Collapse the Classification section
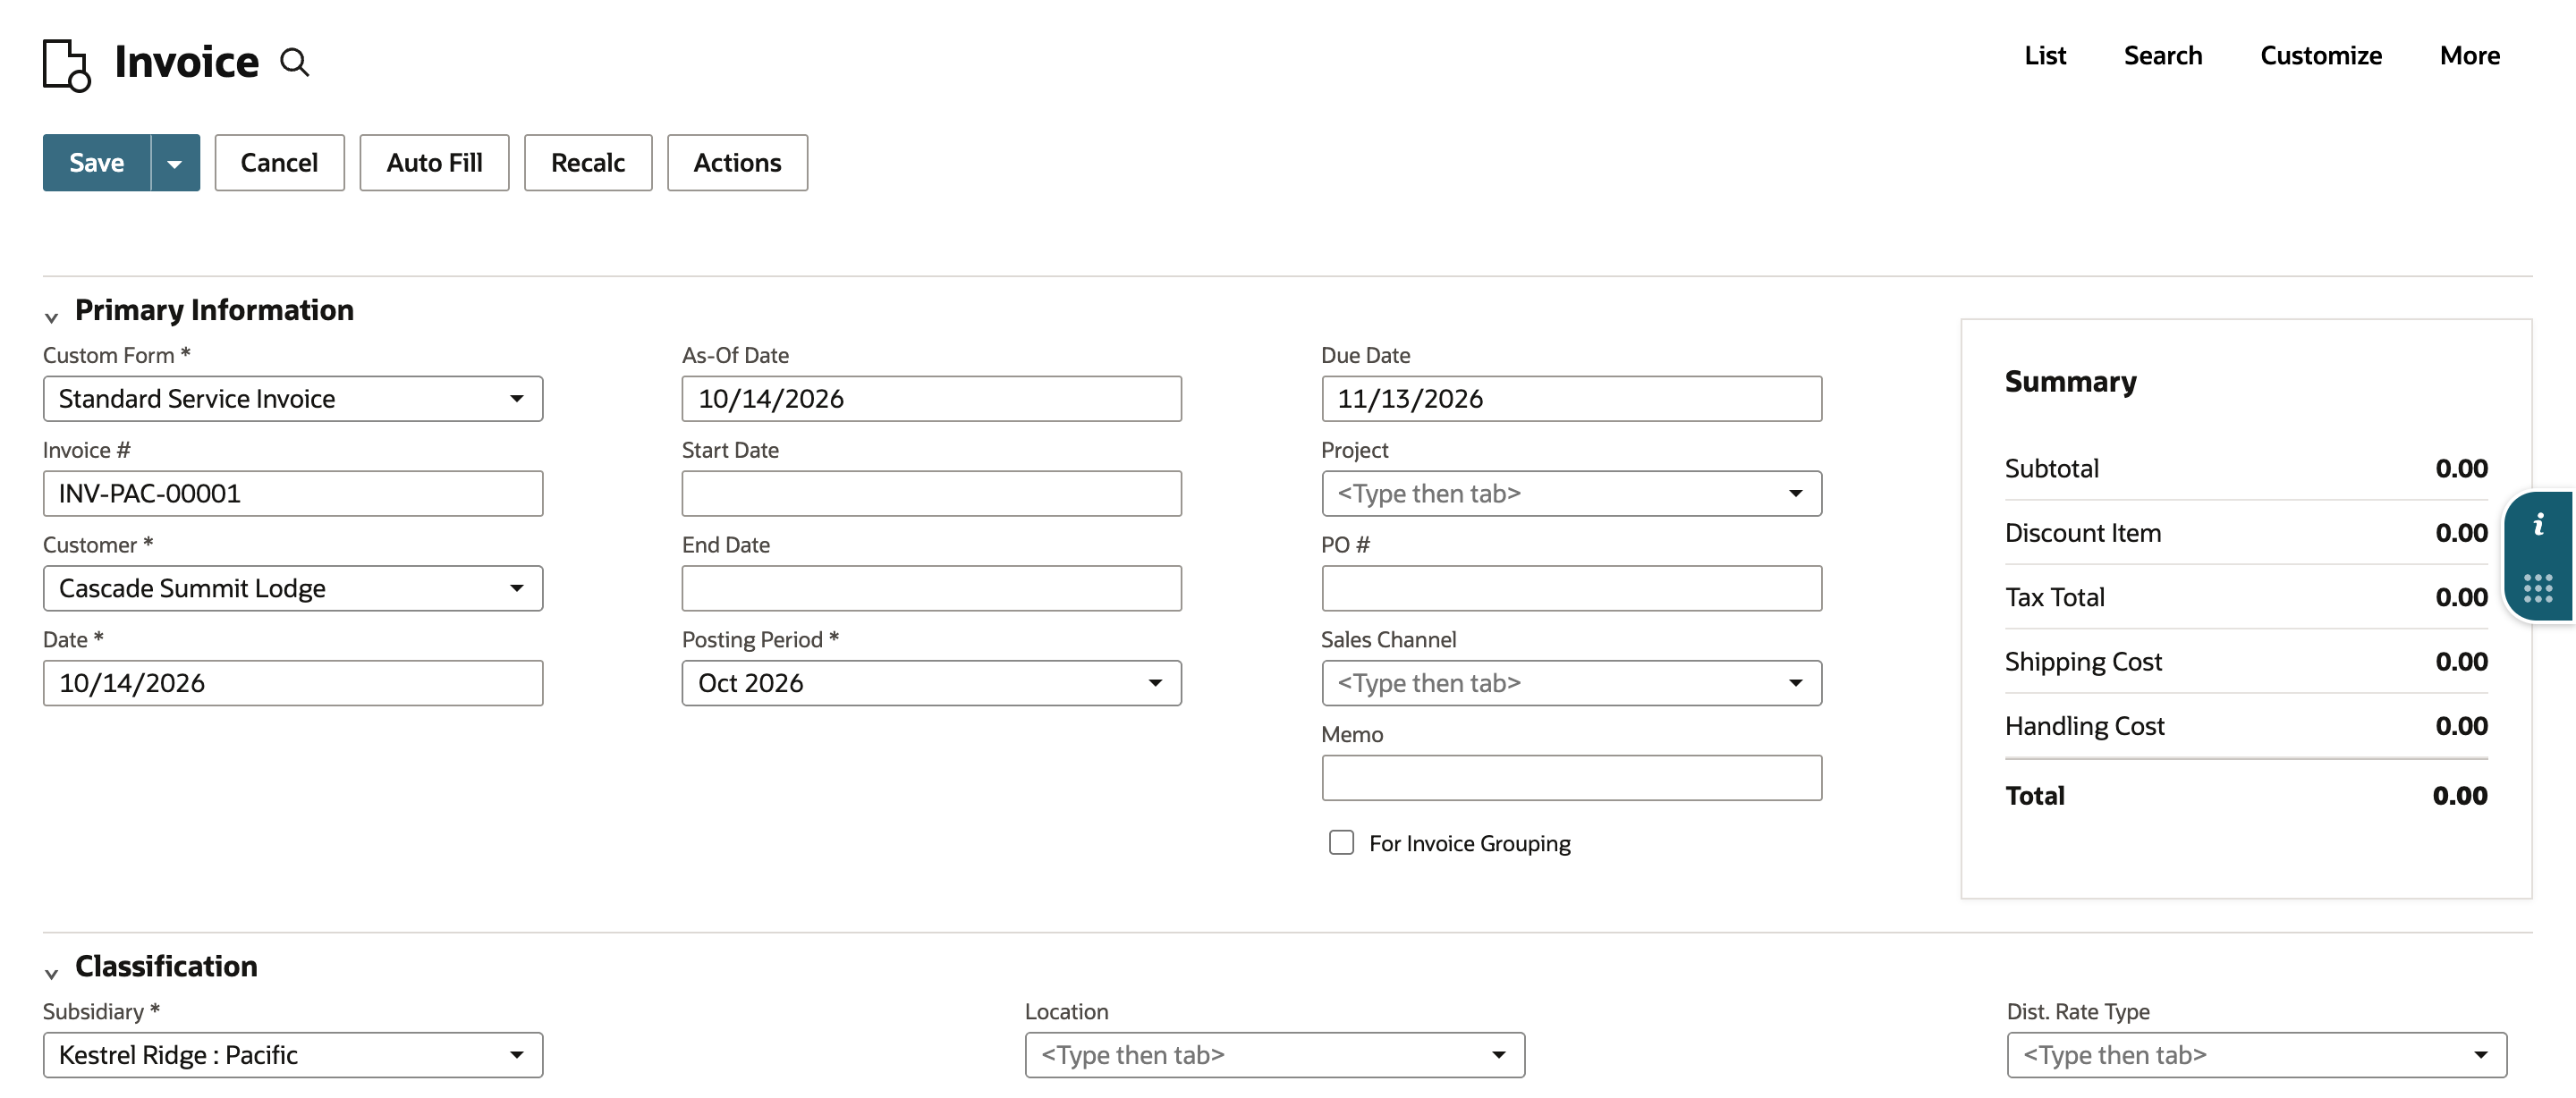The width and height of the screenshot is (2576, 1098). (x=51, y=973)
